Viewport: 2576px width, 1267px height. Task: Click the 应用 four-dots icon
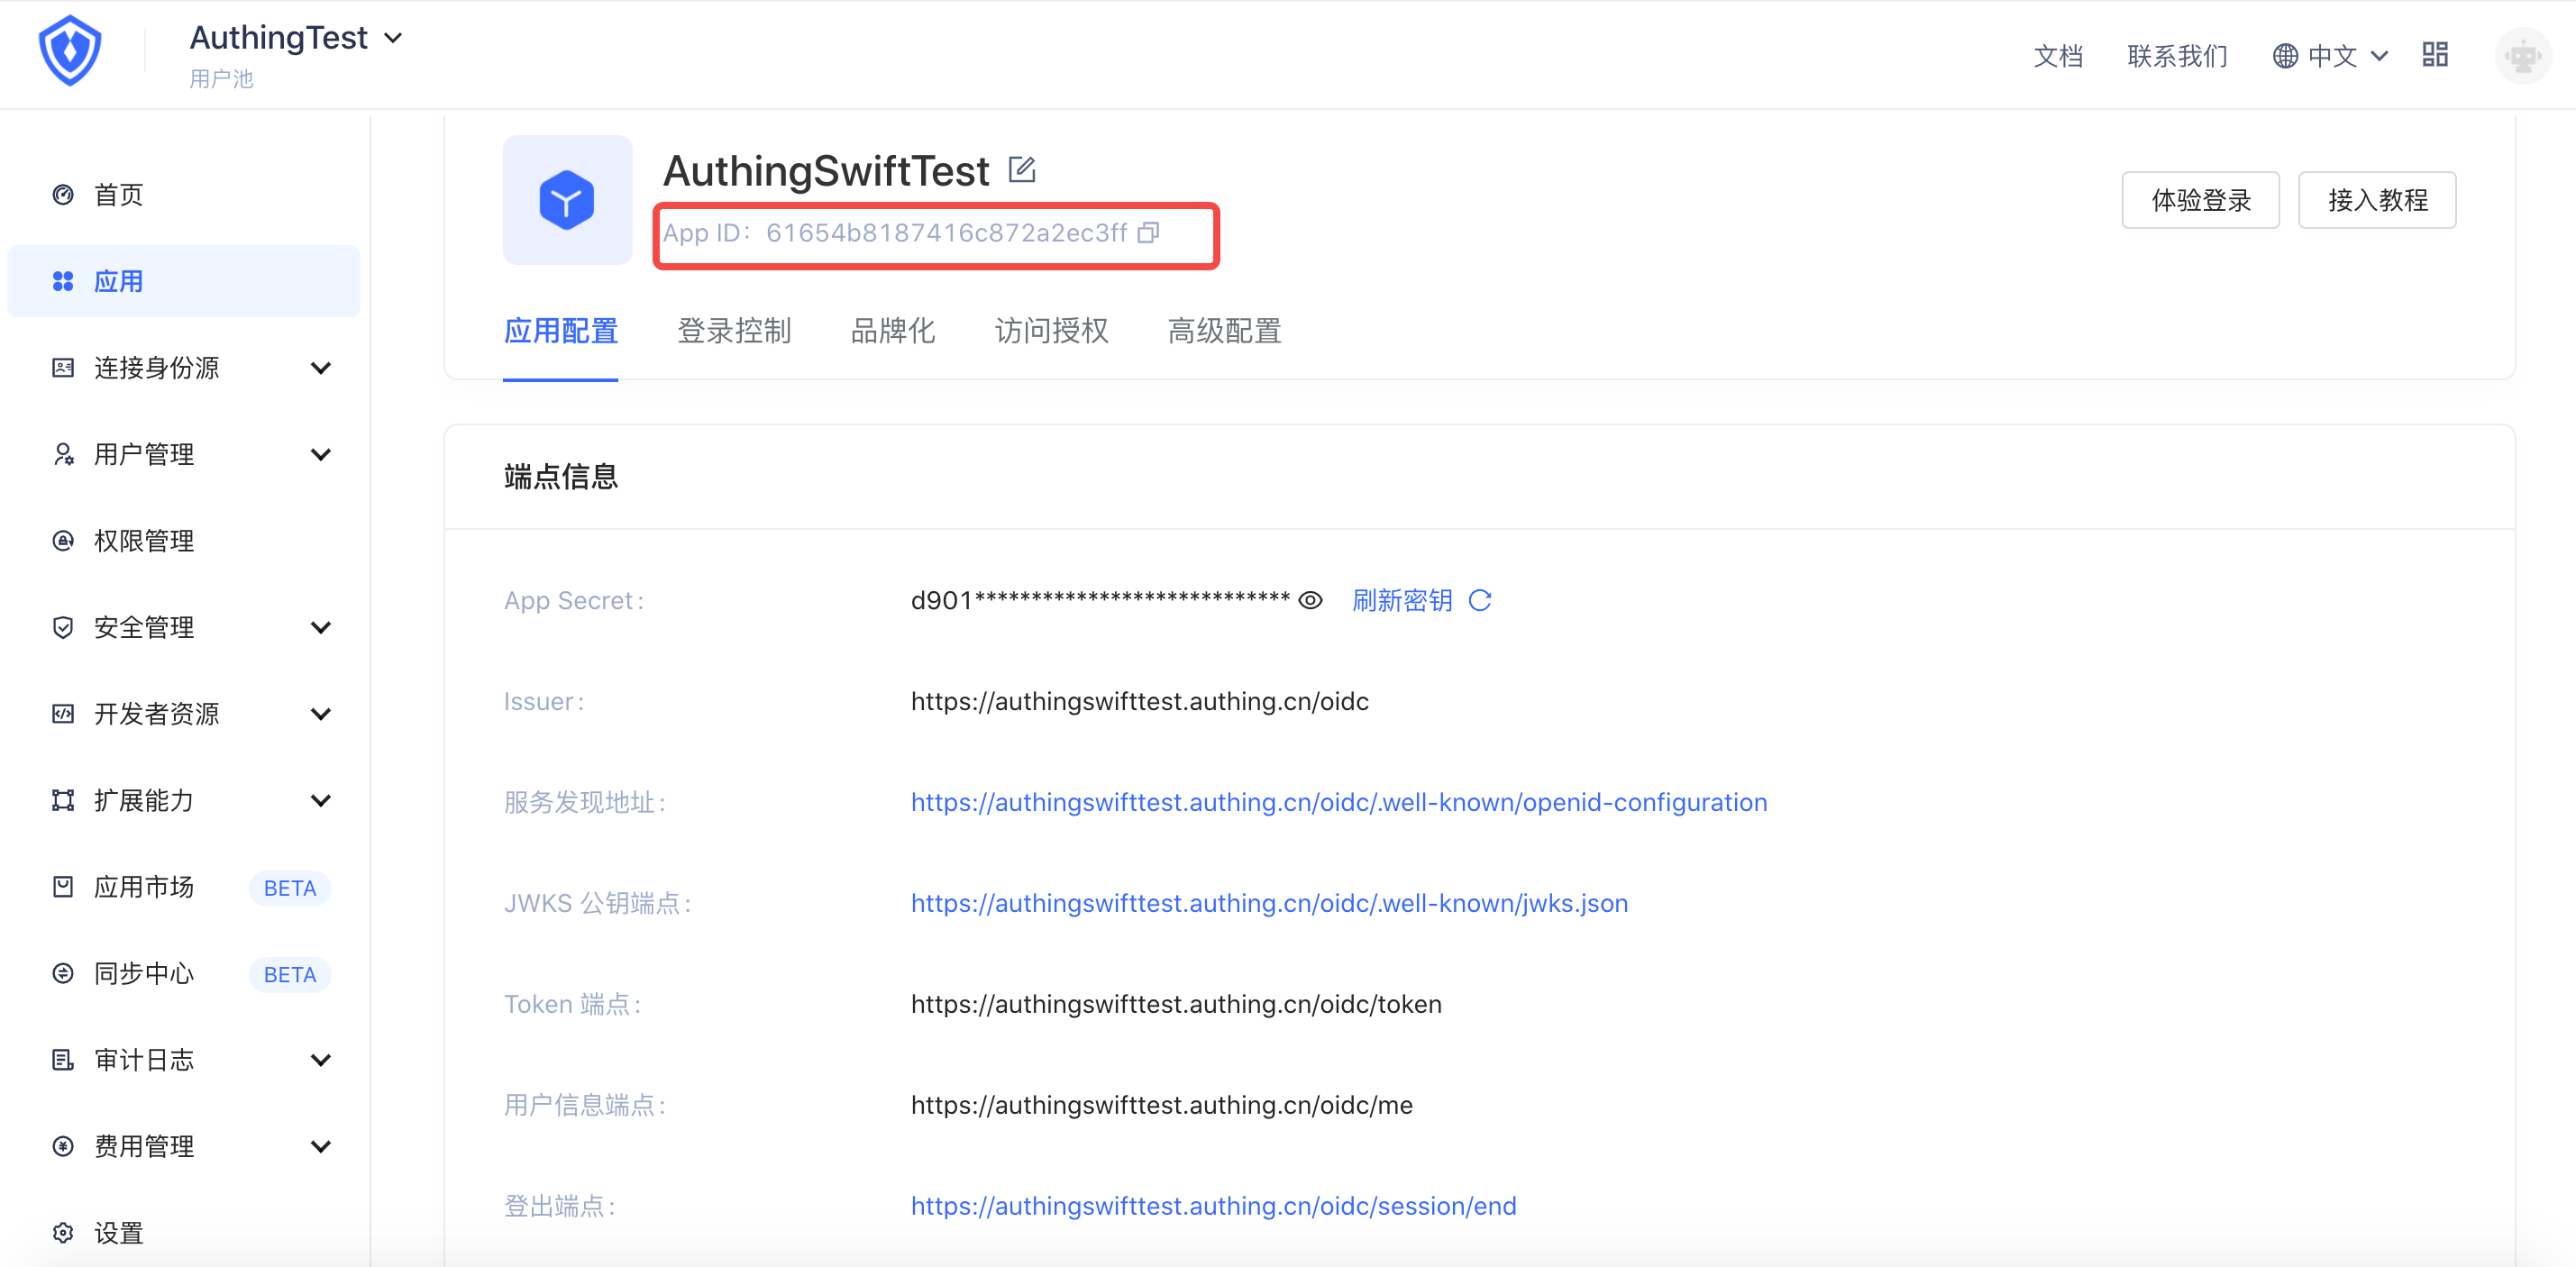(63, 281)
